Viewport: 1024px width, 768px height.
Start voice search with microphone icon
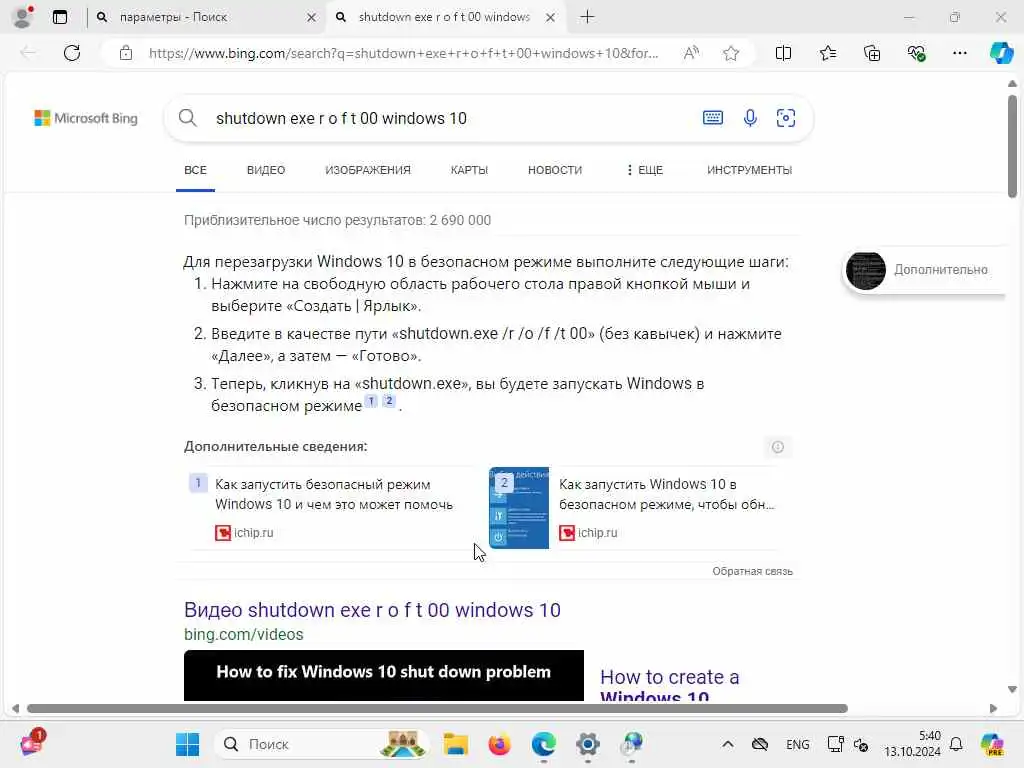tap(750, 118)
